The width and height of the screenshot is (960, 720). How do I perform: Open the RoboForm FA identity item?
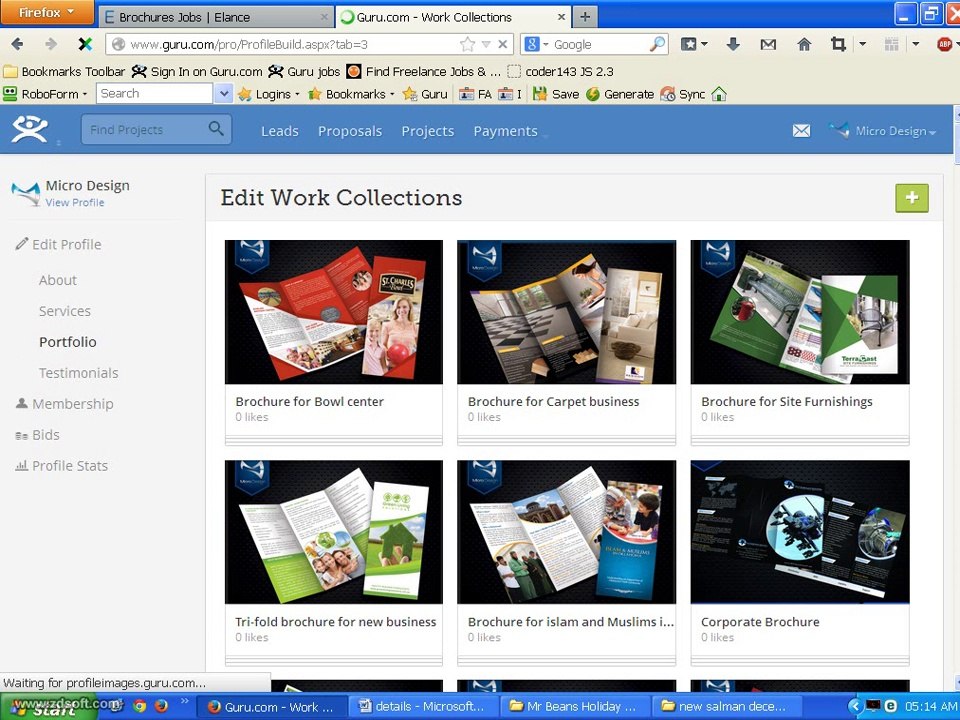click(x=476, y=94)
